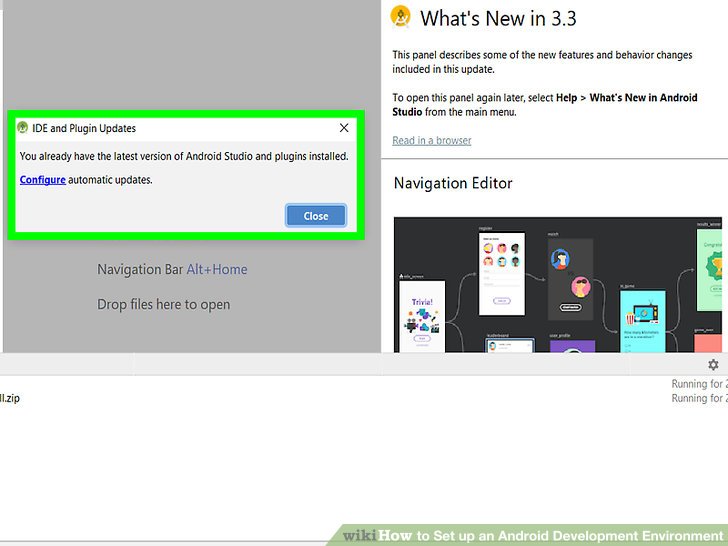Select the 'What's New in 3.3' title
The width and height of the screenshot is (728, 546).
coord(498,19)
